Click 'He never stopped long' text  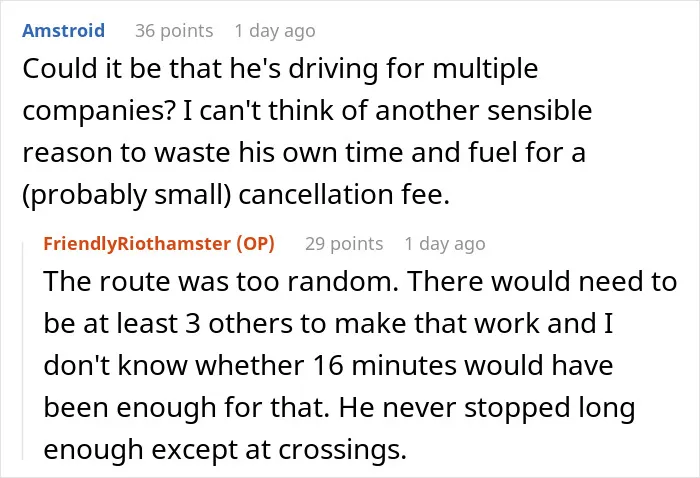tap(487, 407)
